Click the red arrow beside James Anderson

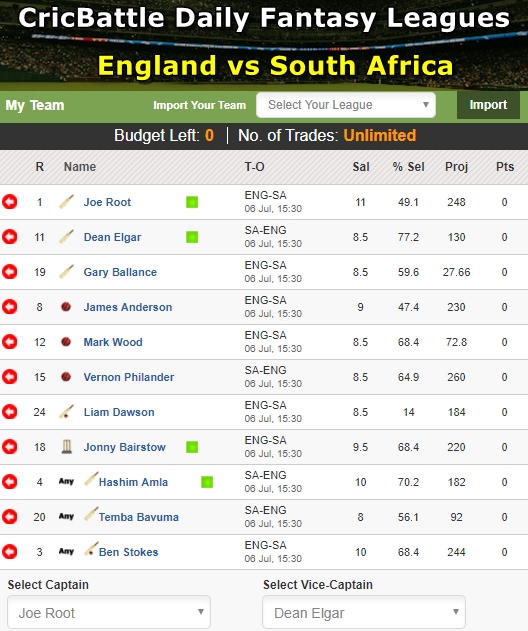[x=10, y=307]
